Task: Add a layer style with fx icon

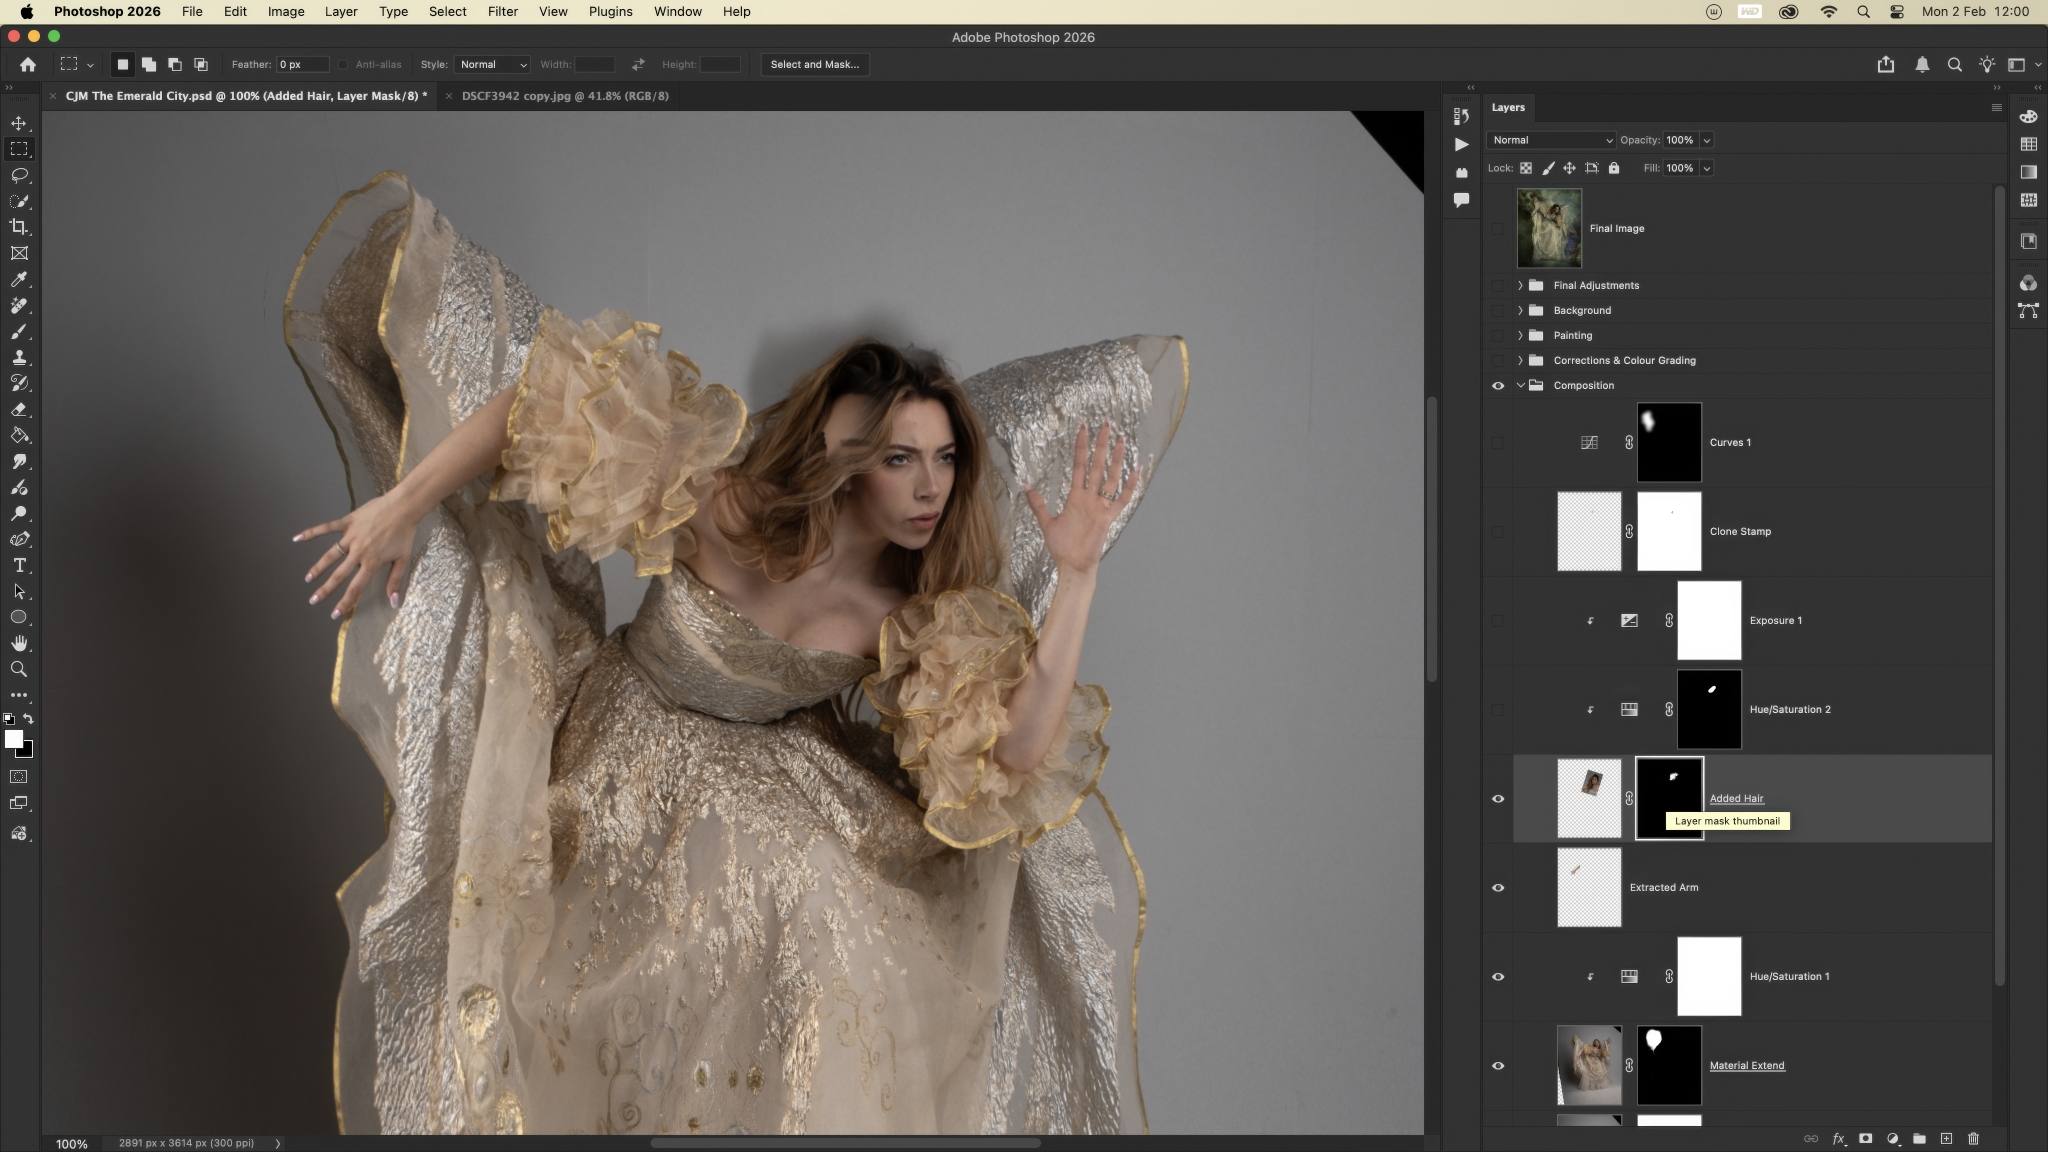Action: point(1838,1138)
